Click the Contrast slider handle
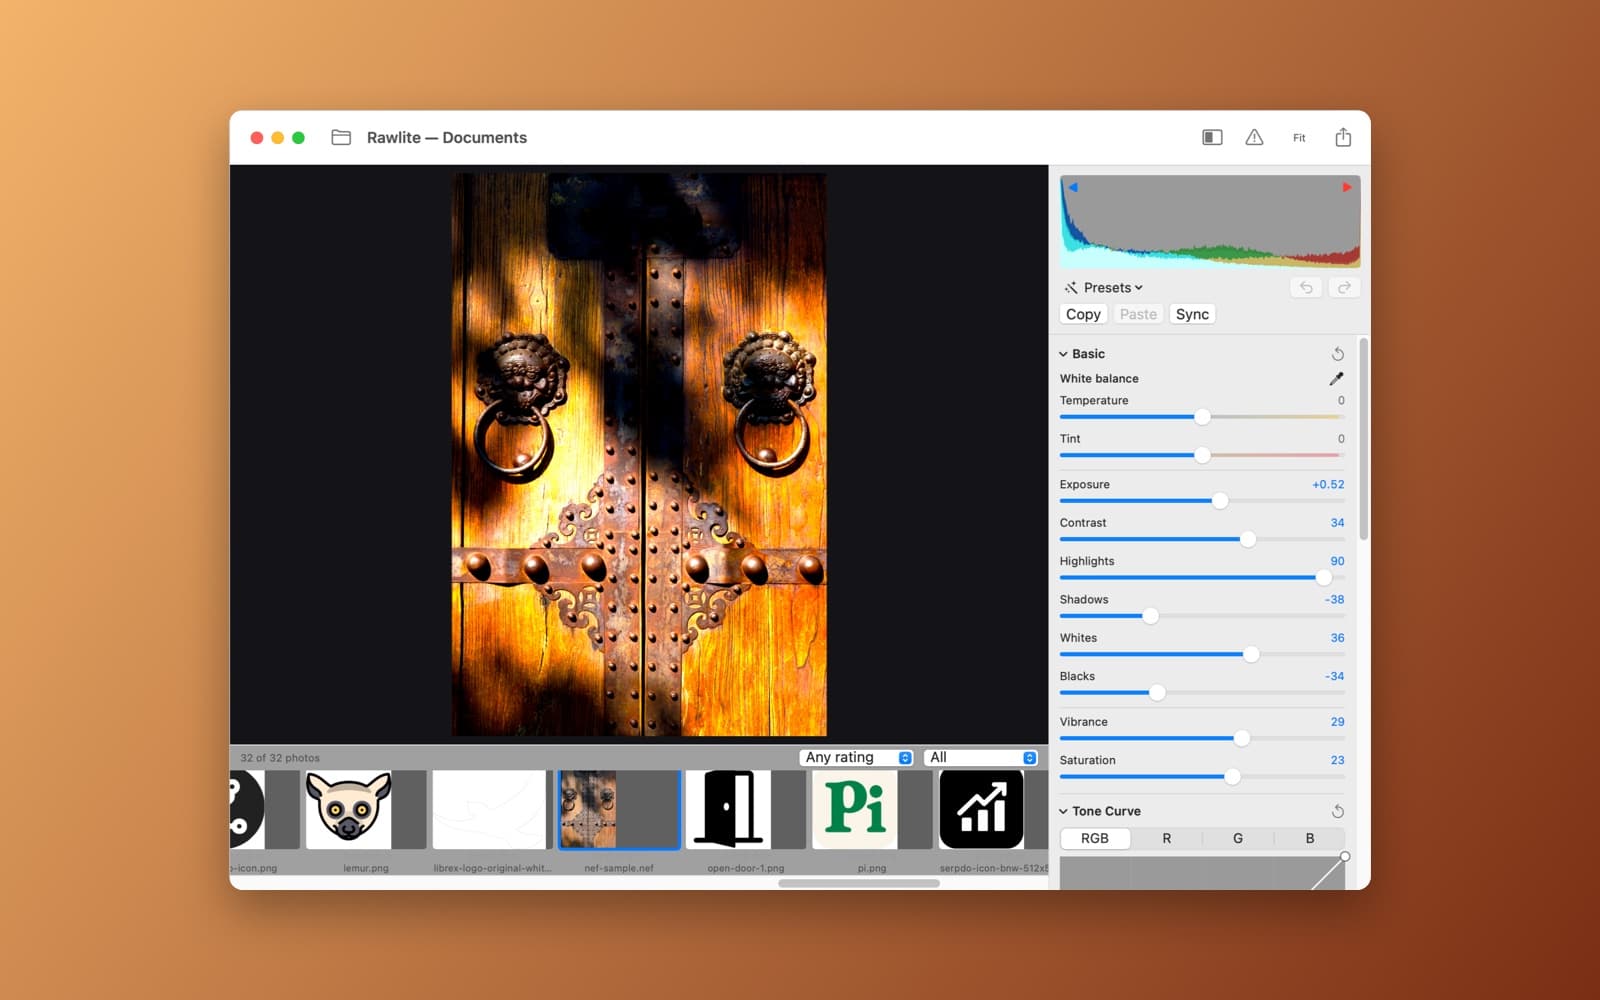 tap(1248, 539)
